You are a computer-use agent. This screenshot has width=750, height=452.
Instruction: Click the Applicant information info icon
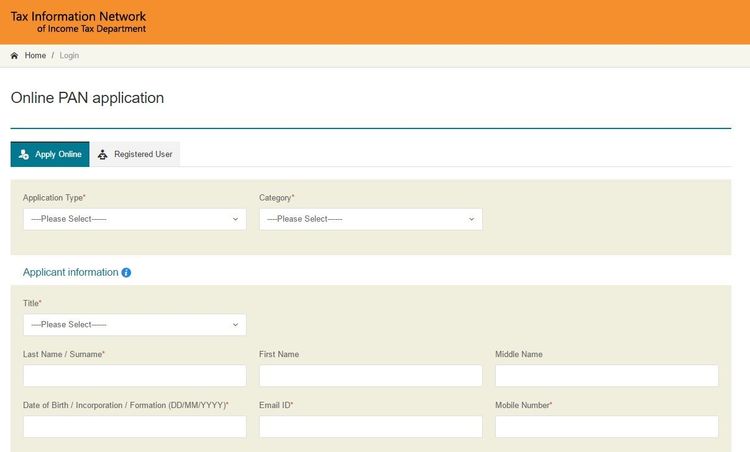[x=126, y=273]
